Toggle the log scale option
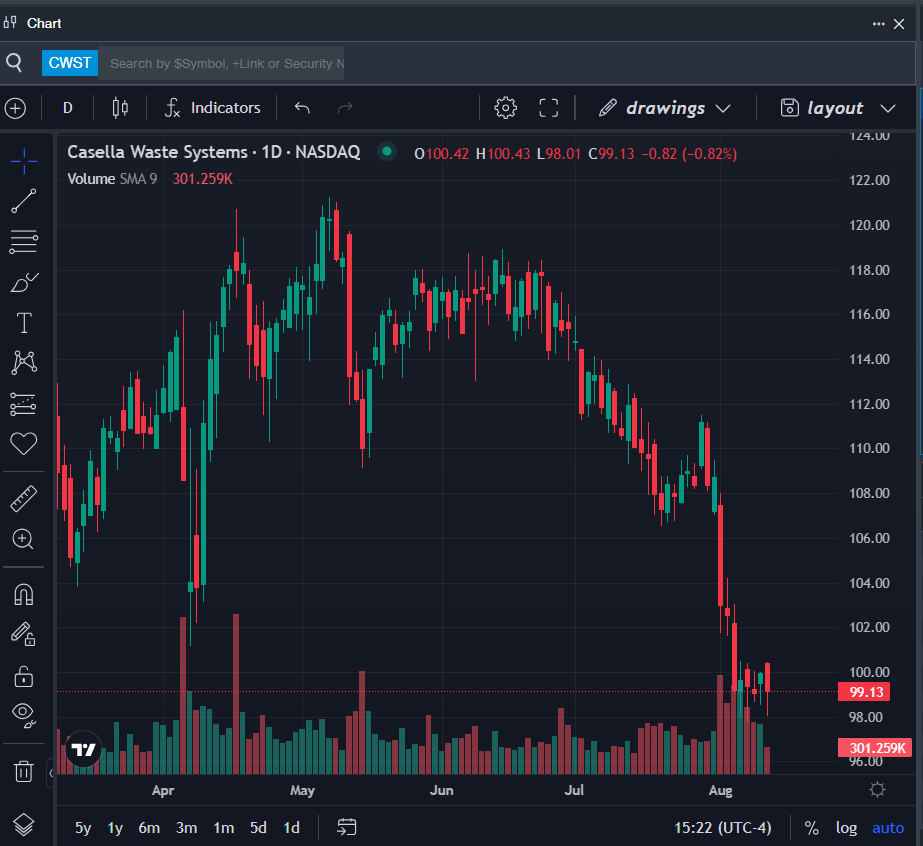The width and height of the screenshot is (923, 846). coord(846,828)
